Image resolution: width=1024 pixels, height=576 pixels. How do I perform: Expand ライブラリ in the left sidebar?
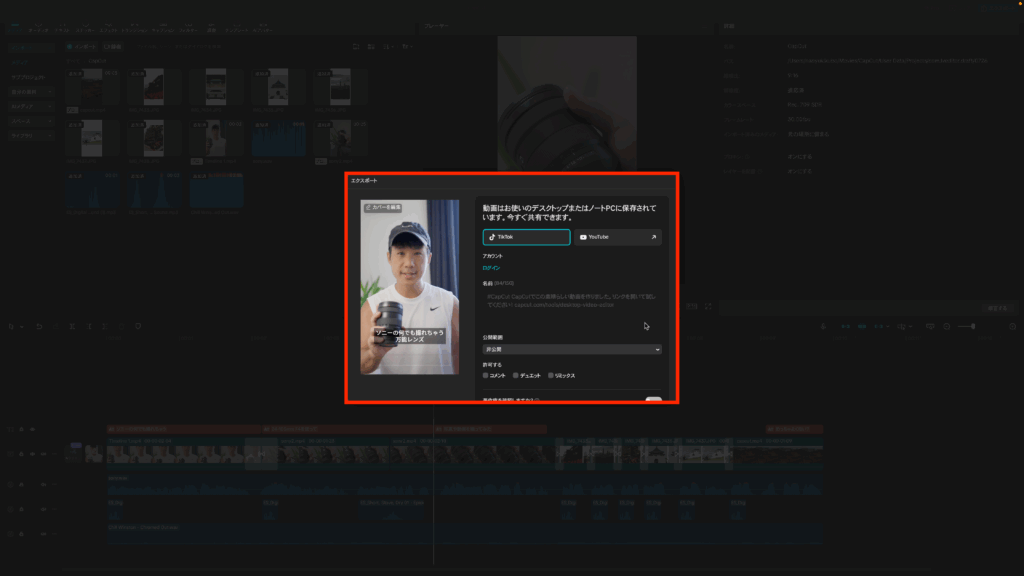tap(31, 136)
